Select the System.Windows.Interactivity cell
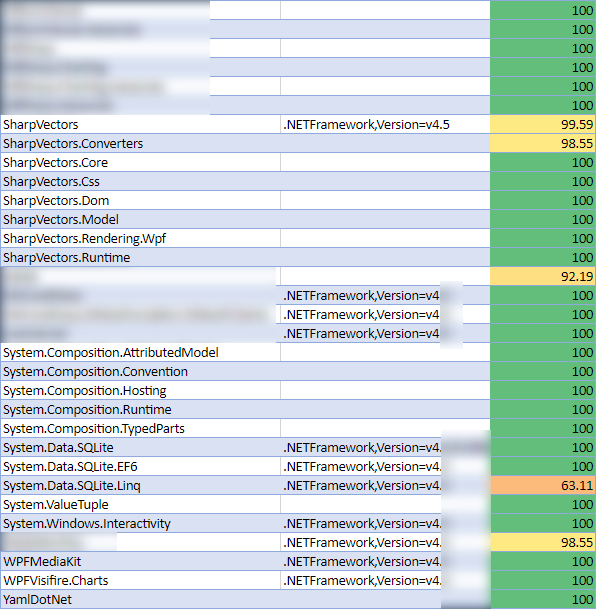 pyautogui.click(x=141, y=524)
